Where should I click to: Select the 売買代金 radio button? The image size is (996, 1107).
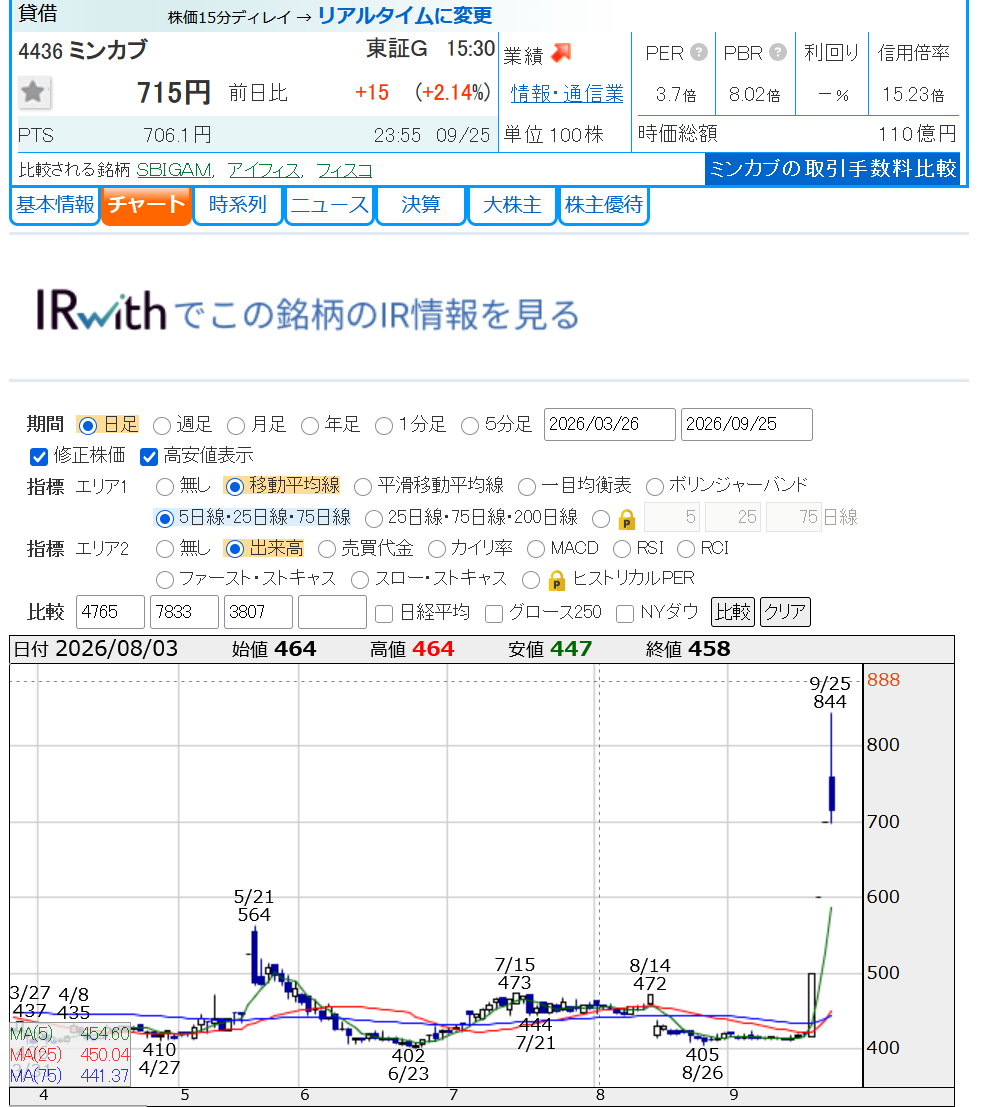(x=327, y=549)
